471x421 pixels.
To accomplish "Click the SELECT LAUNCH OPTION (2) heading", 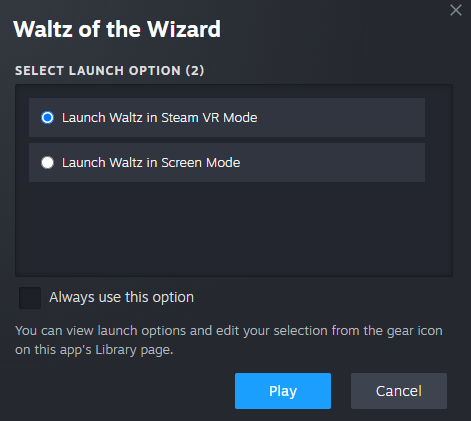I will click(x=110, y=70).
